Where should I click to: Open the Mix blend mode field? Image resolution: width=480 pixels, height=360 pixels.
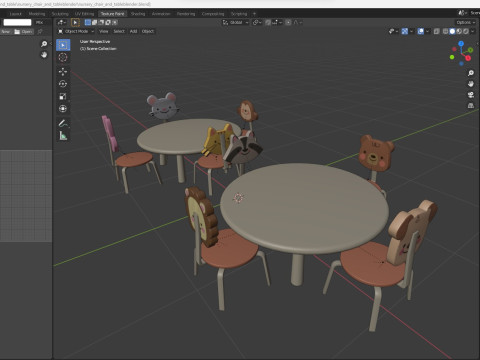[43, 22]
